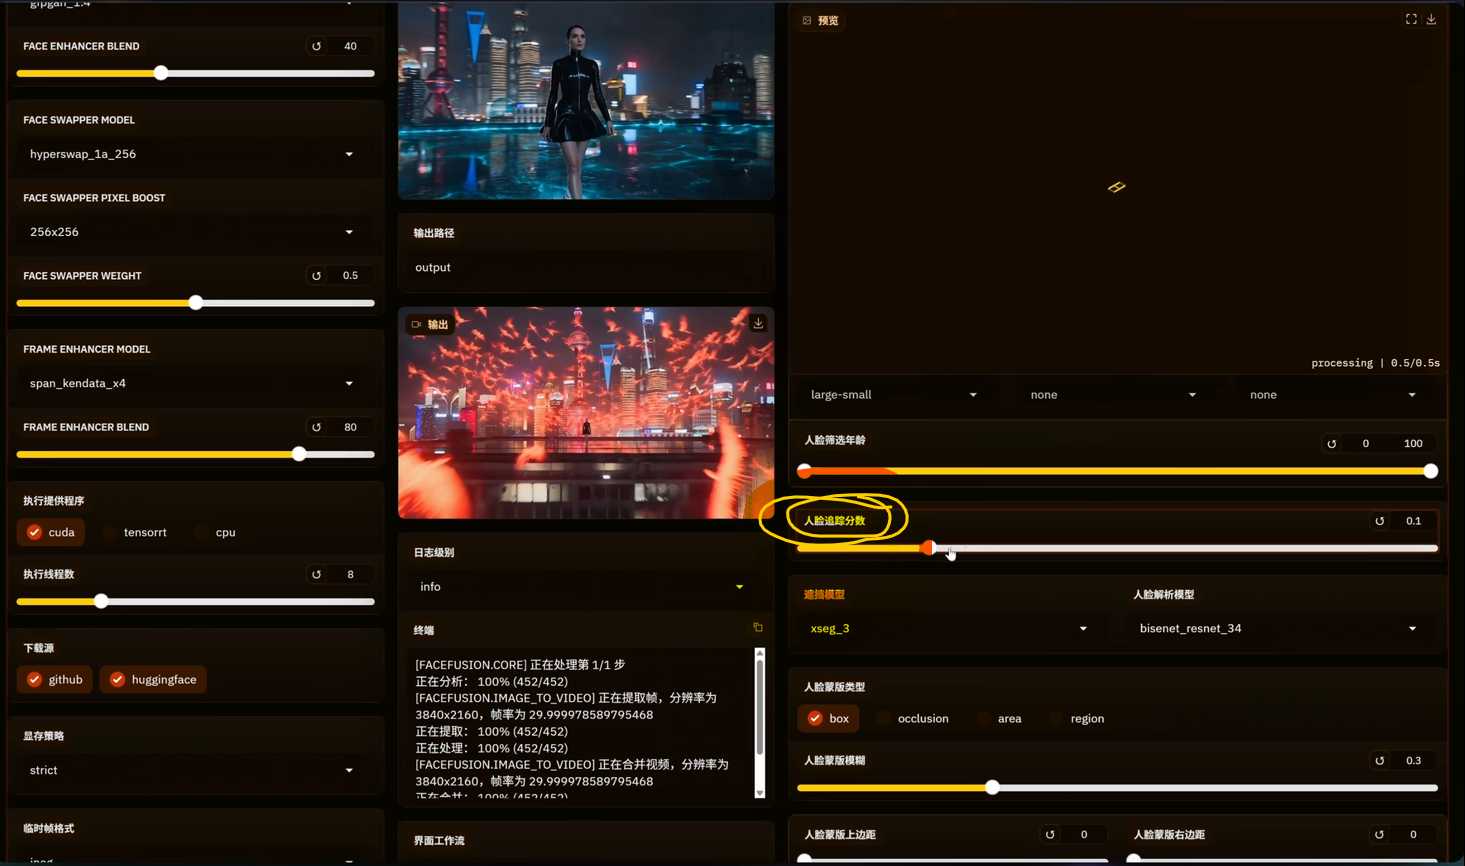Edit the minimum age field 0
Screen dimensions: 1465x866
click(1366, 444)
